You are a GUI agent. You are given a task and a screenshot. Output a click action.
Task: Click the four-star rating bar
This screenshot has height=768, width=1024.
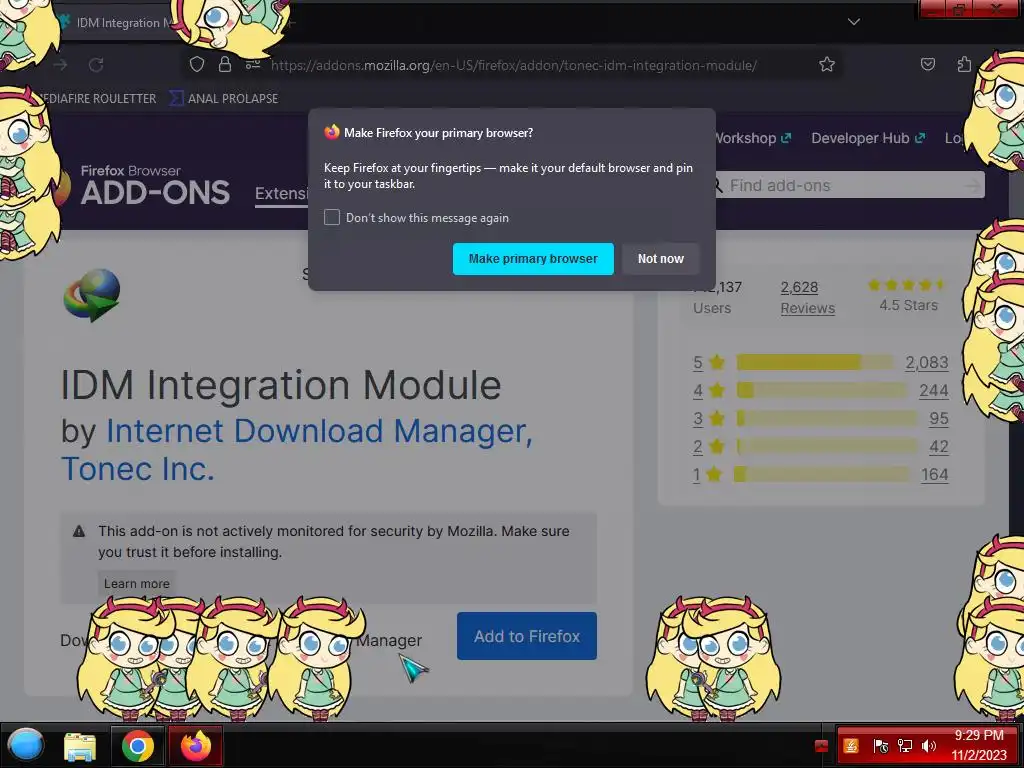[x=822, y=391]
